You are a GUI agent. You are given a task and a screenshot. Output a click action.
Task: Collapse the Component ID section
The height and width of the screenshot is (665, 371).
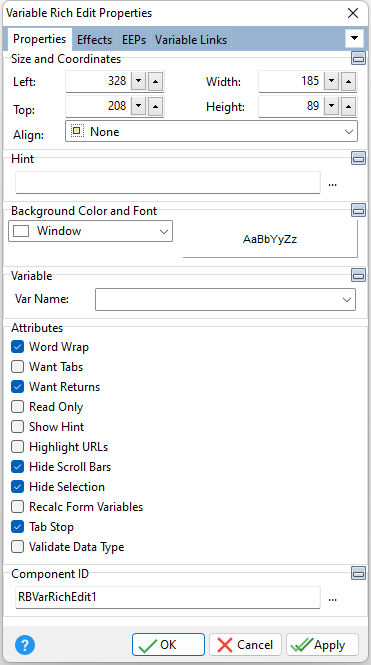click(x=358, y=573)
